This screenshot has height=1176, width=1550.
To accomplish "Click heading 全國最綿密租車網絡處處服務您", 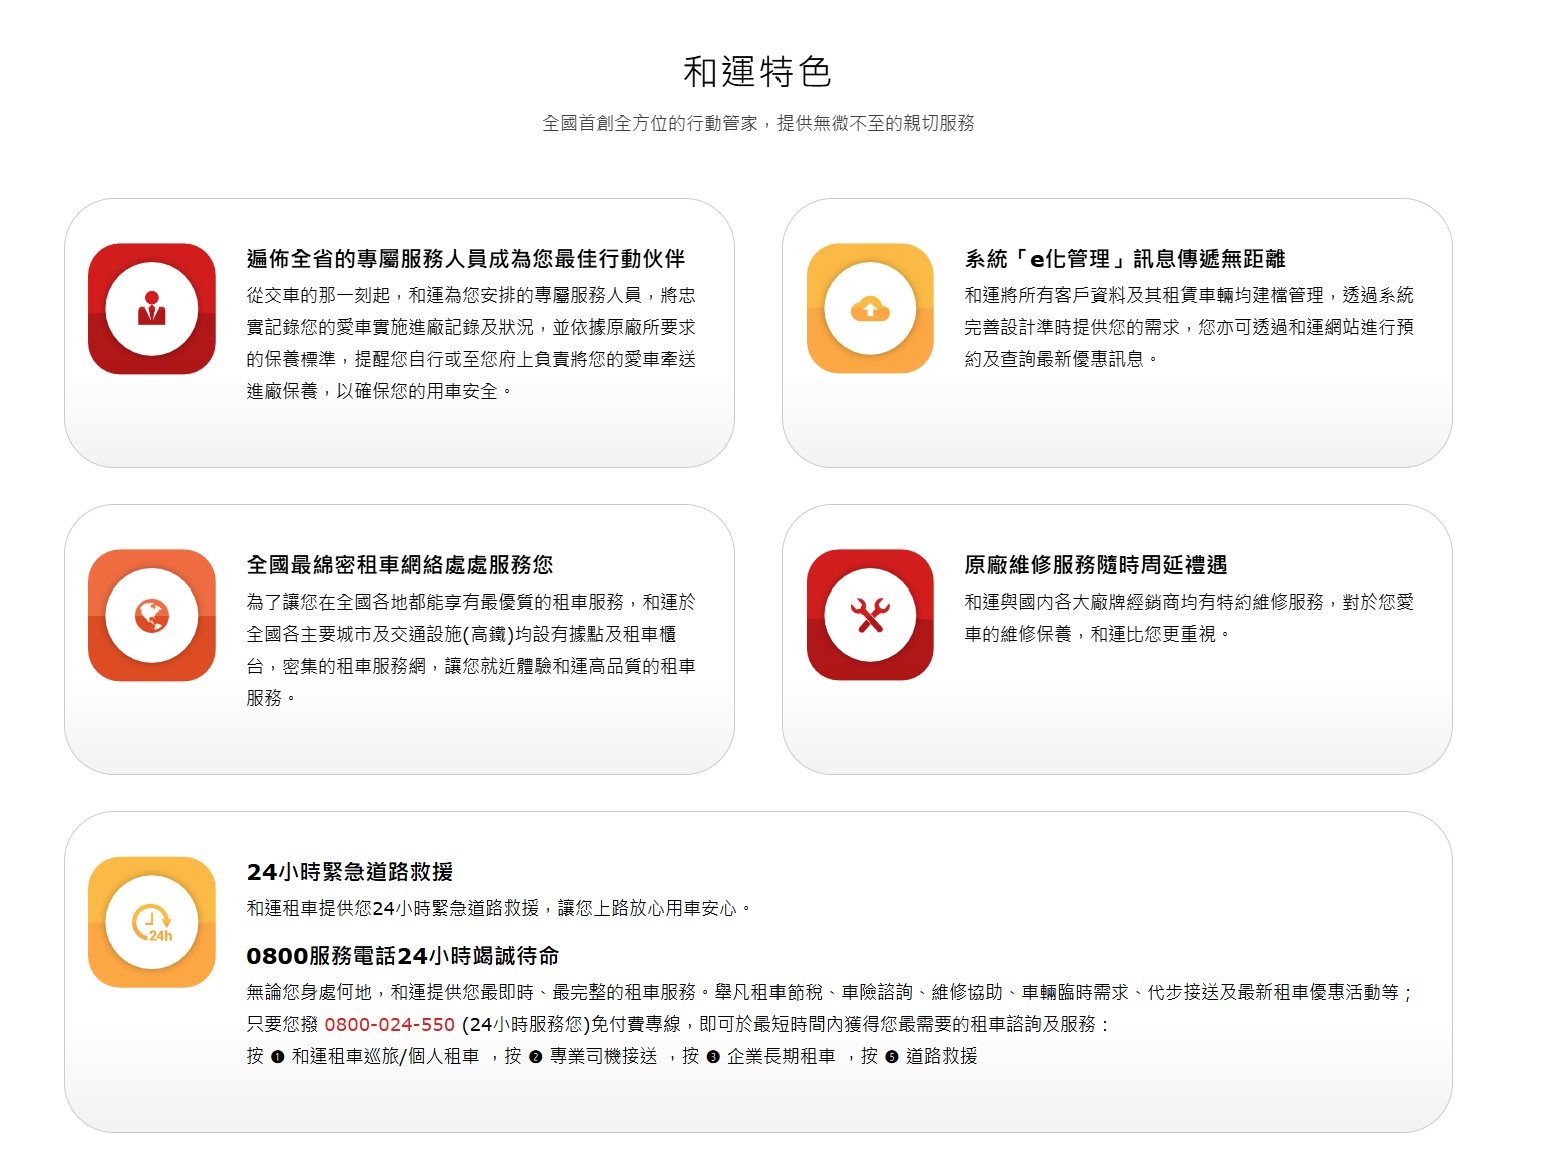I will click(x=400, y=565).
